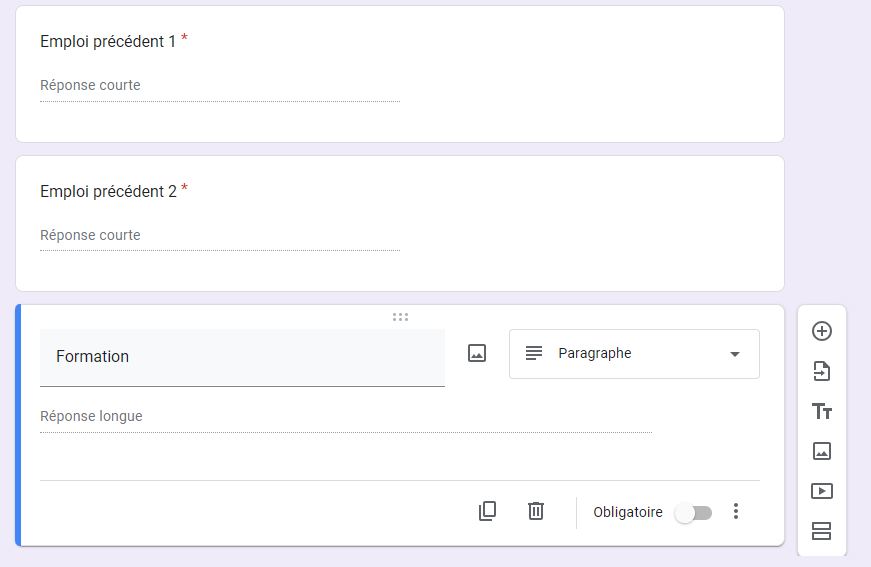Delete the Formation question
This screenshot has width=871, height=567.
(x=536, y=511)
